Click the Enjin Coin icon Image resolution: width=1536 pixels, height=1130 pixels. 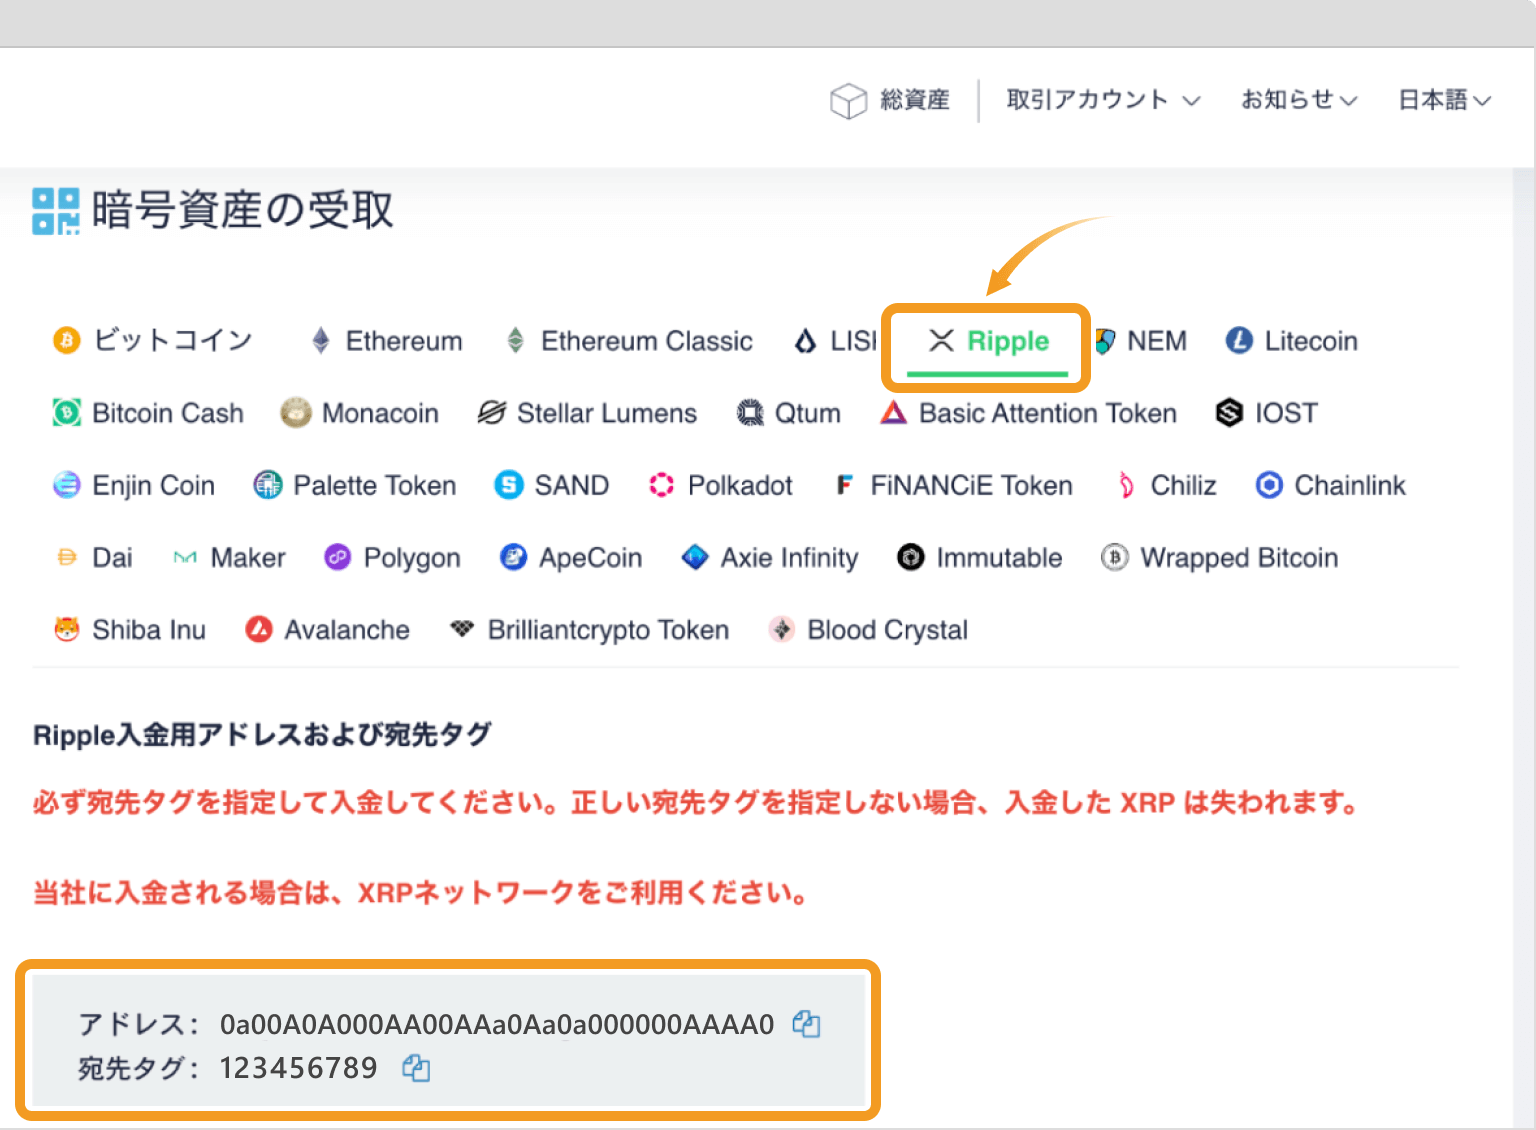pyautogui.click(x=66, y=485)
